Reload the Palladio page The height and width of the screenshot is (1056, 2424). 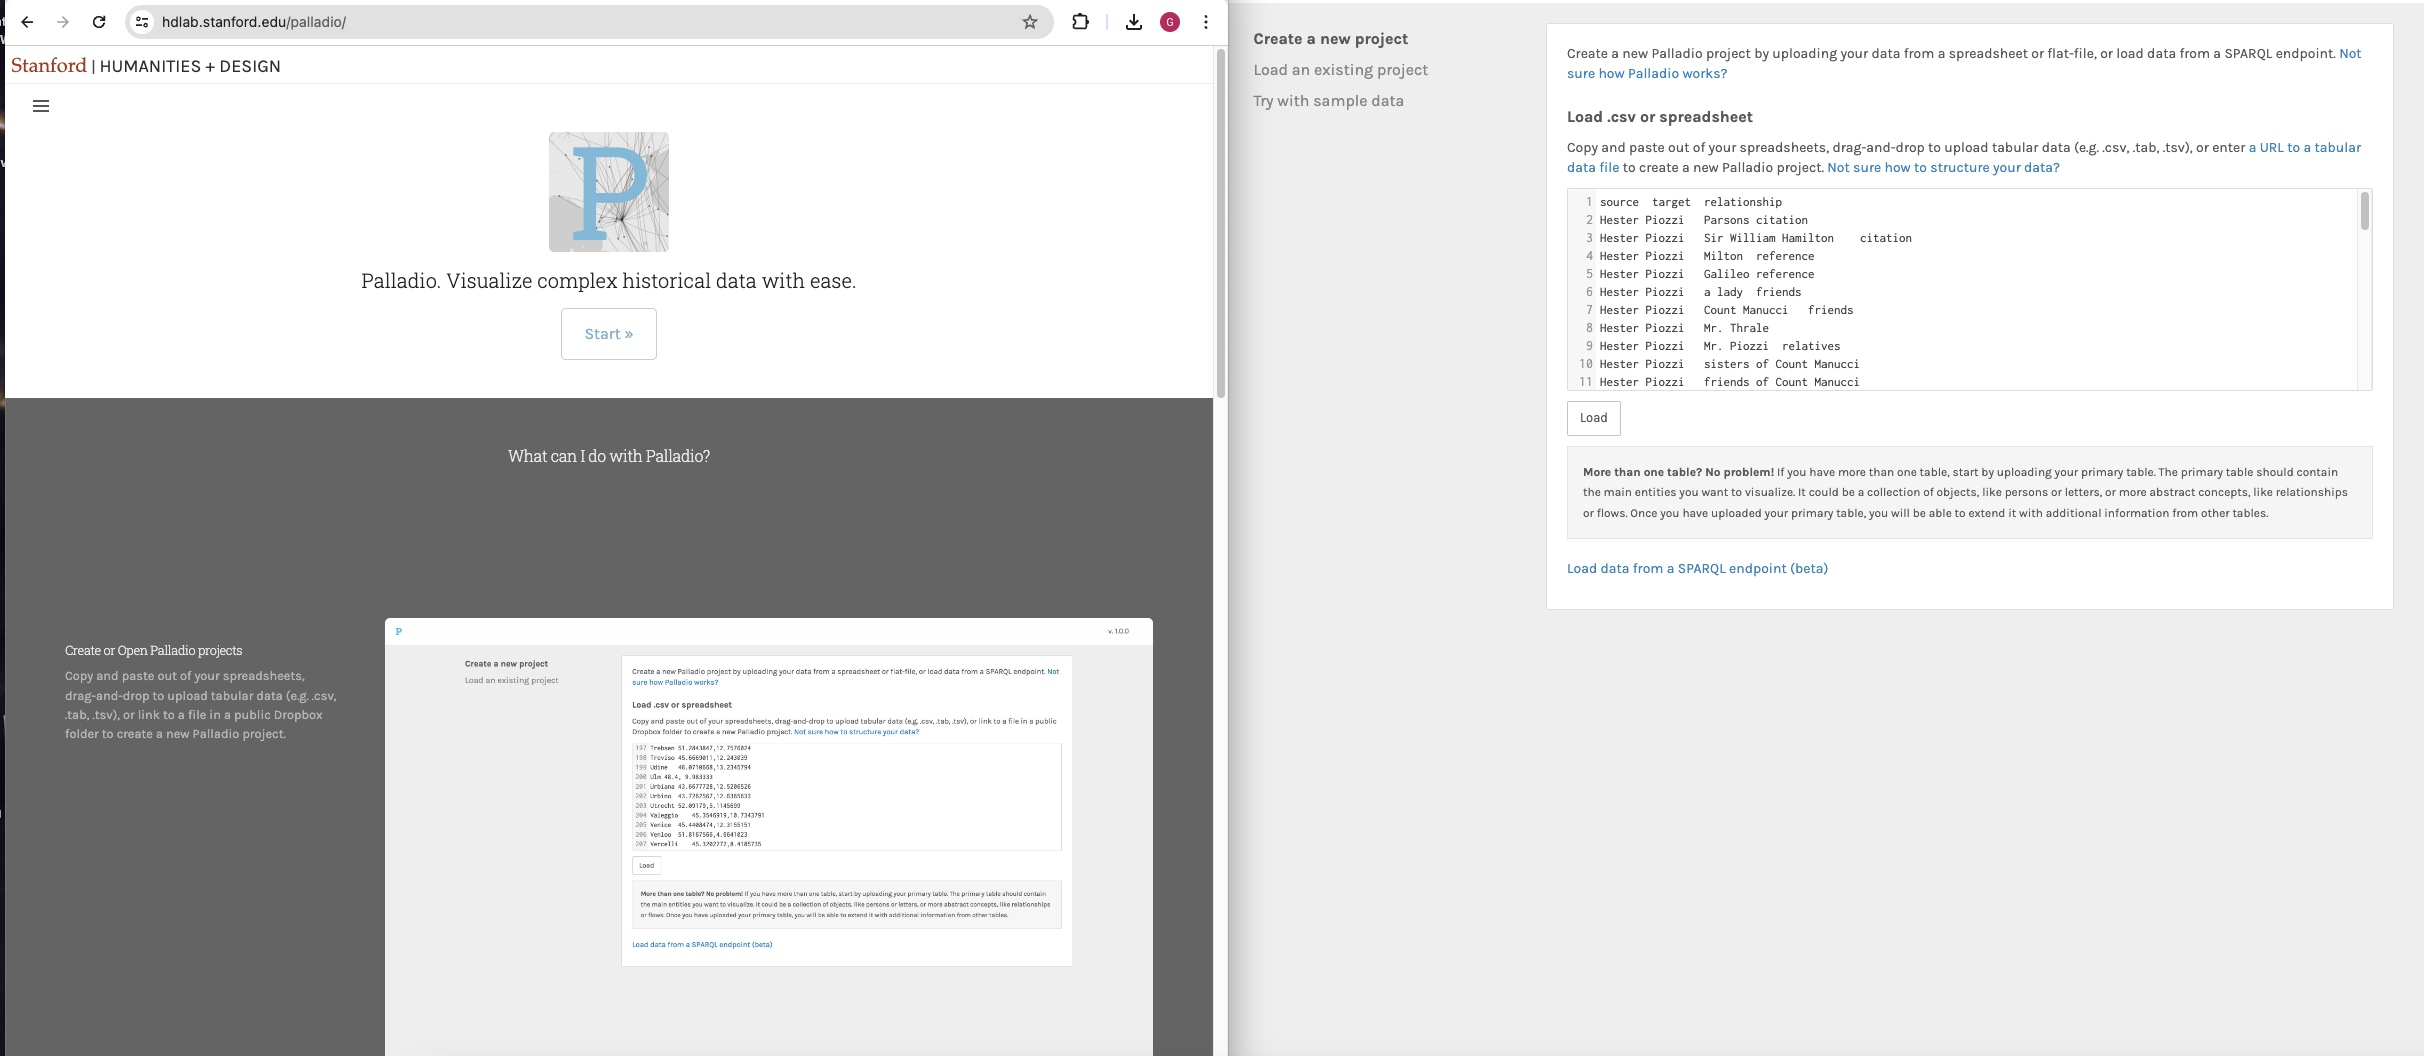click(x=99, y=22)
